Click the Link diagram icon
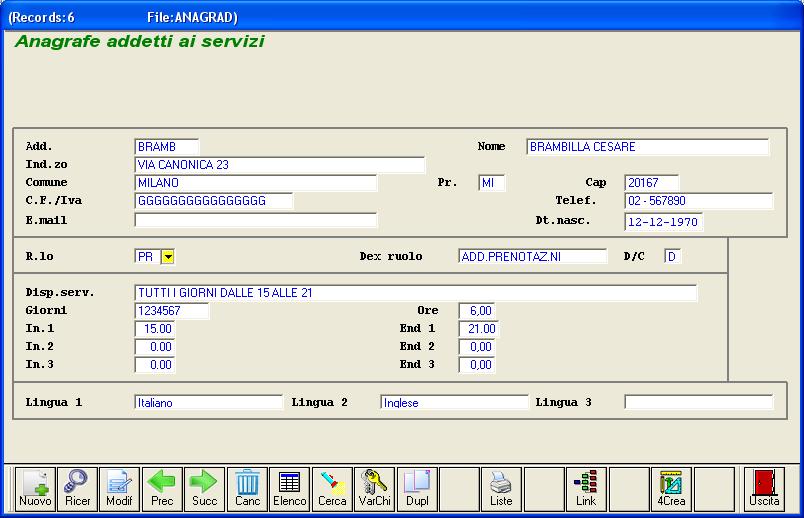This screenshot has width=804, height=518. pyautogui.click(x=586, y=489)
